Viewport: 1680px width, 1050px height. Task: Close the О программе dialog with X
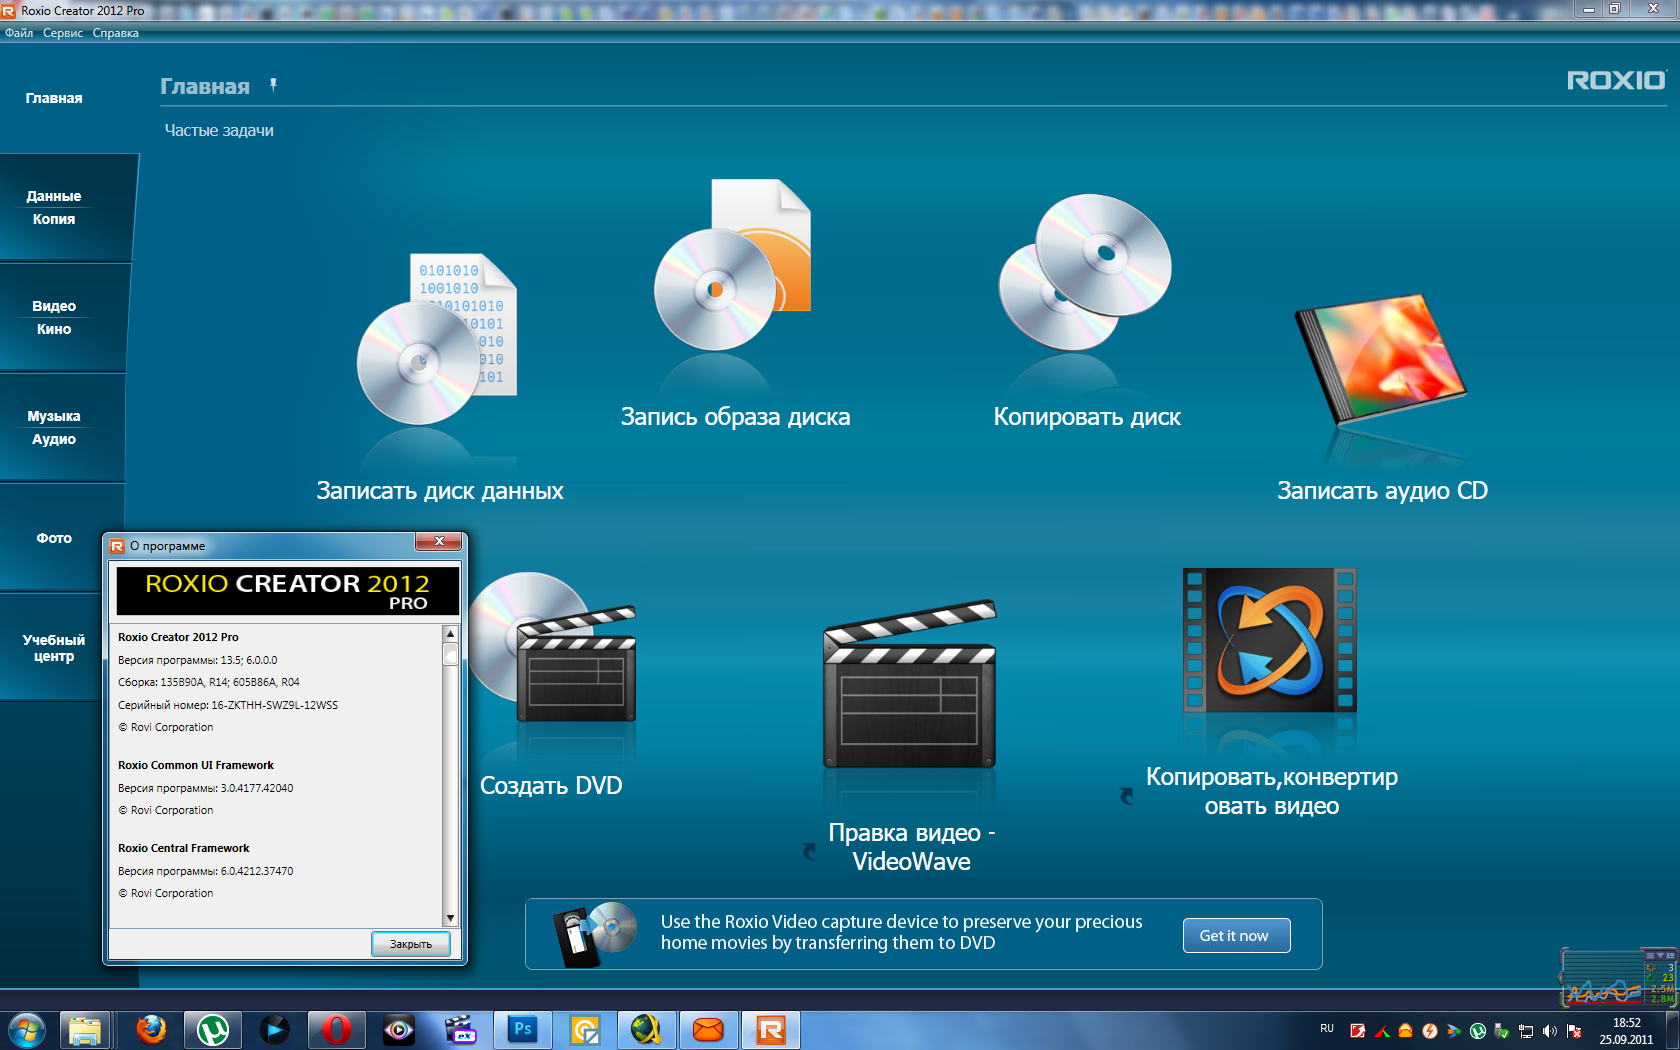[439, 542]
